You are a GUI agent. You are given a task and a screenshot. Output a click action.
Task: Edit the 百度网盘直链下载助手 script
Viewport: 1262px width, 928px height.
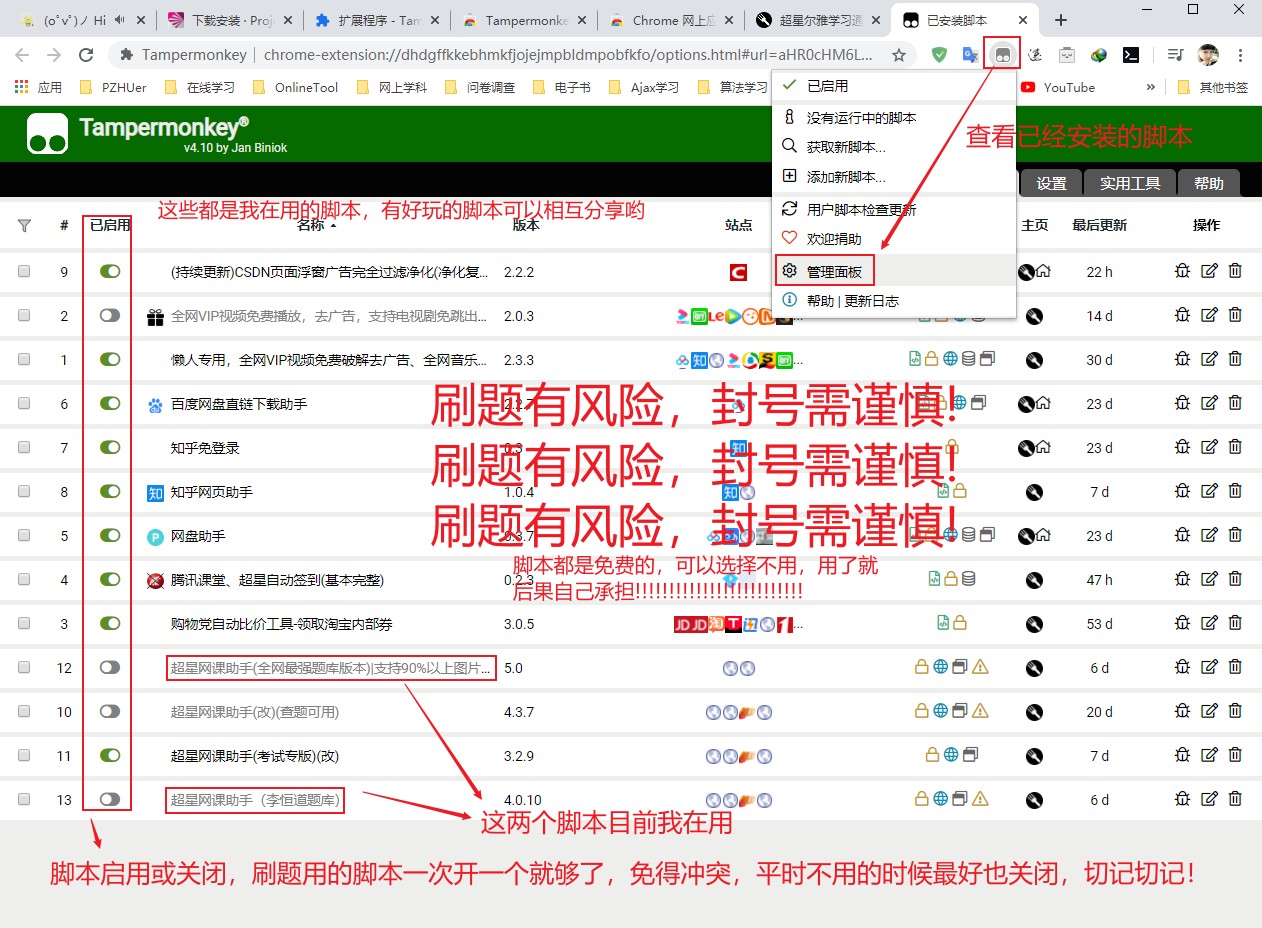click(1209, 403)
